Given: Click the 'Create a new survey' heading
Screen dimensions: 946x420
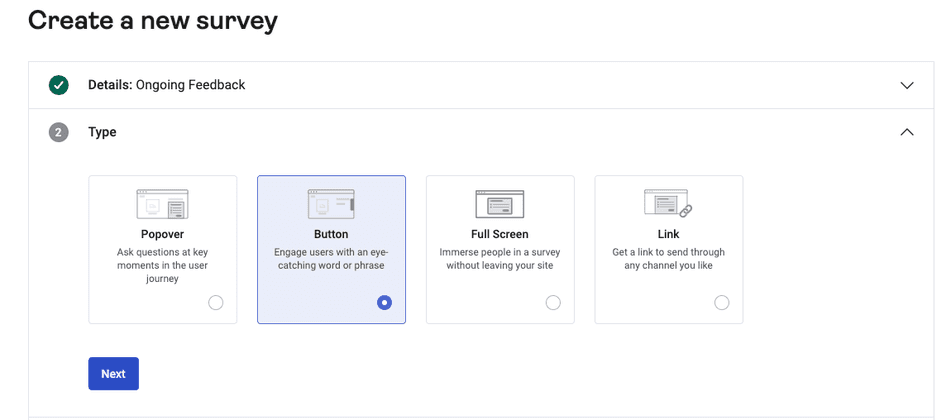Looking at the screenshot, I should pos(153,21).
